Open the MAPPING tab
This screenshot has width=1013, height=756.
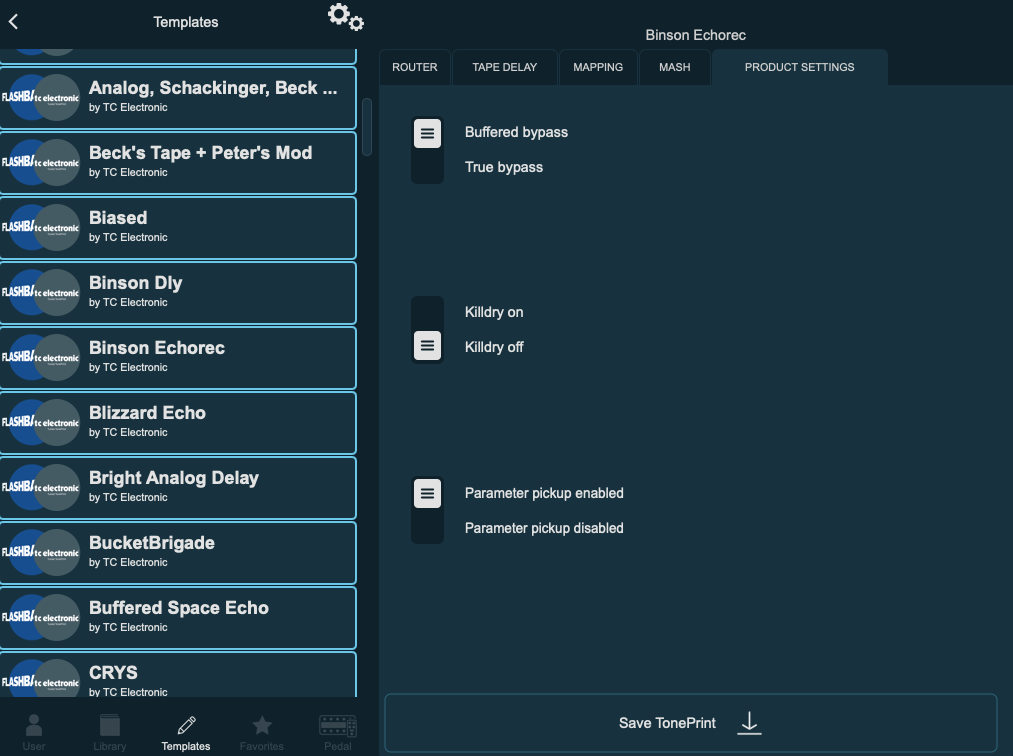click(597, 67)
